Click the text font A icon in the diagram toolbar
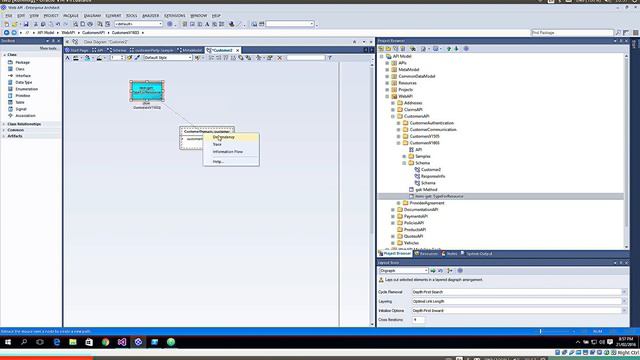The width and height of the screenshot is (640, 360). [68, 58]
